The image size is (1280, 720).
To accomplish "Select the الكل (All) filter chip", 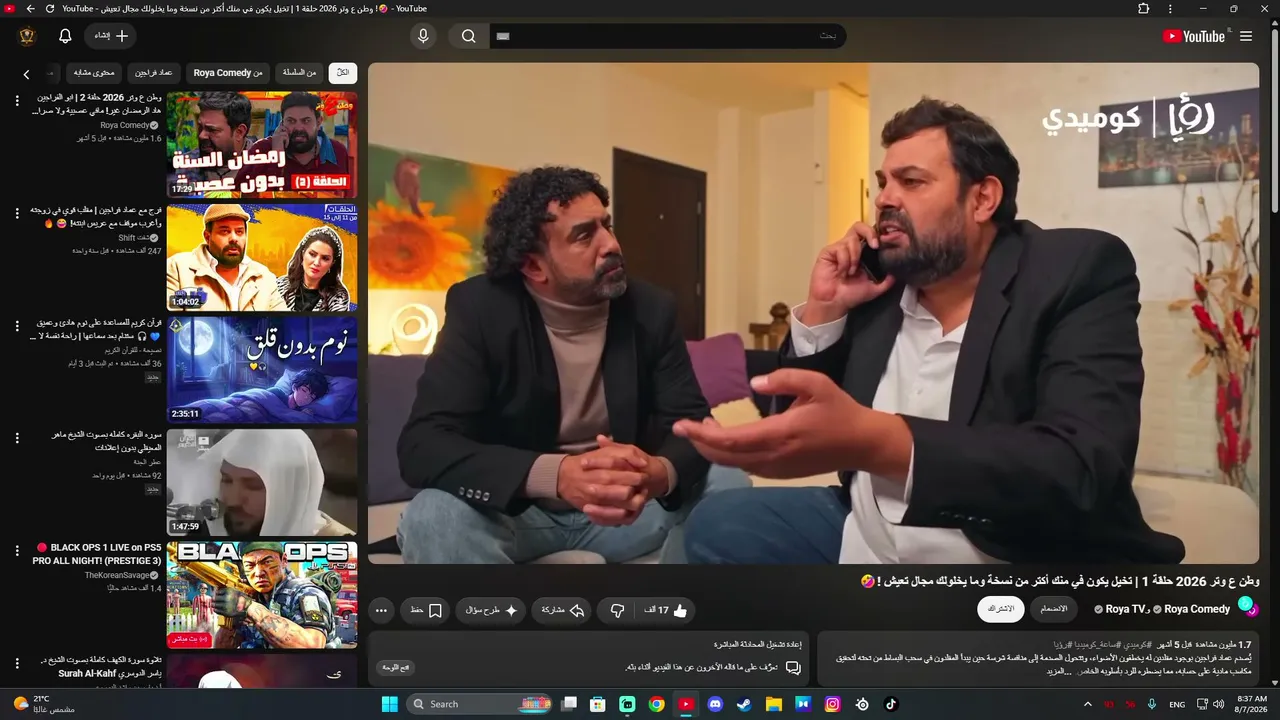I will point(343,73).
